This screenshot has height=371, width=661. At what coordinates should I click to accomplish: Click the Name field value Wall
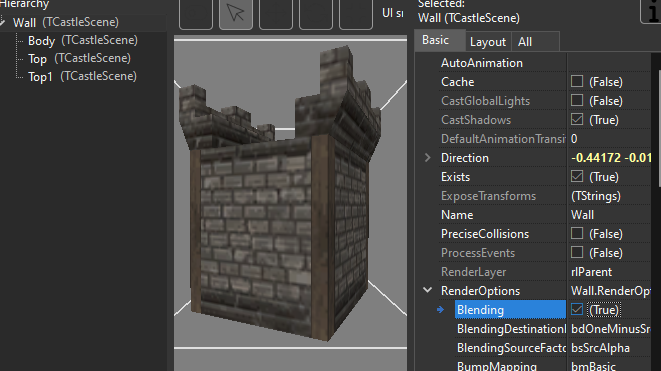tap(610, 215)
